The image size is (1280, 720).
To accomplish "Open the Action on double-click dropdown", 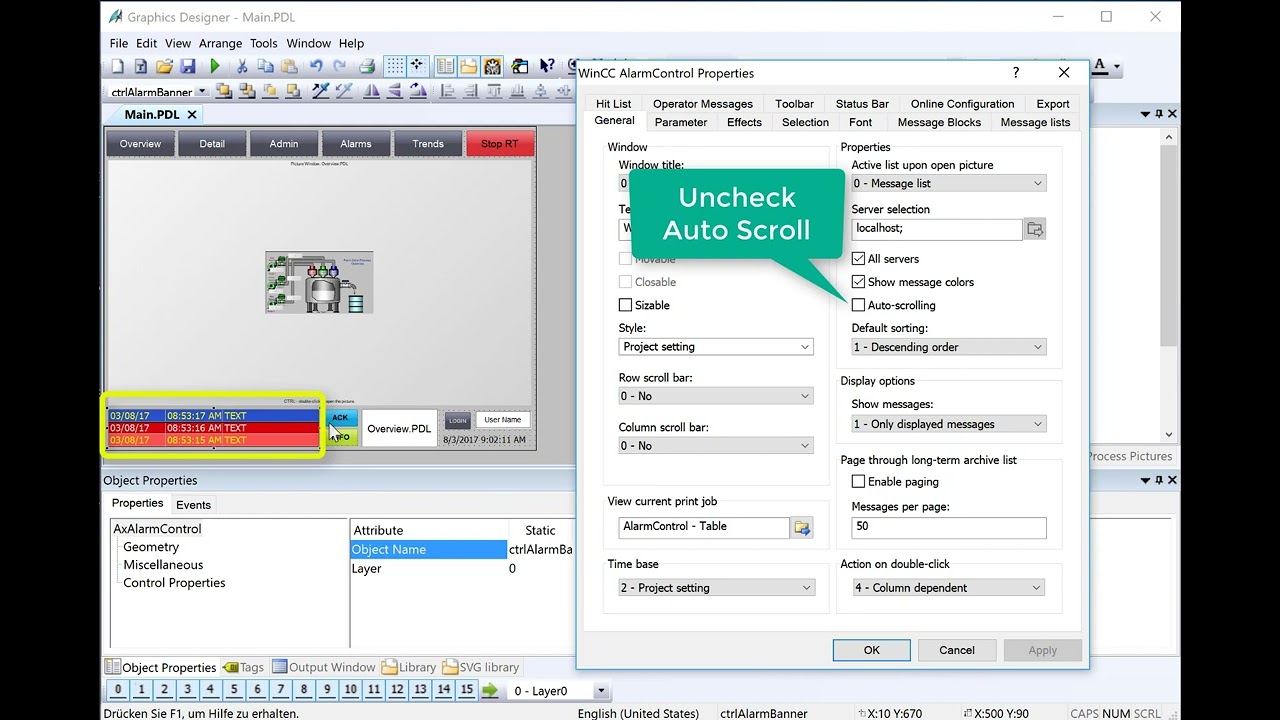I will (x=949, y=588).
